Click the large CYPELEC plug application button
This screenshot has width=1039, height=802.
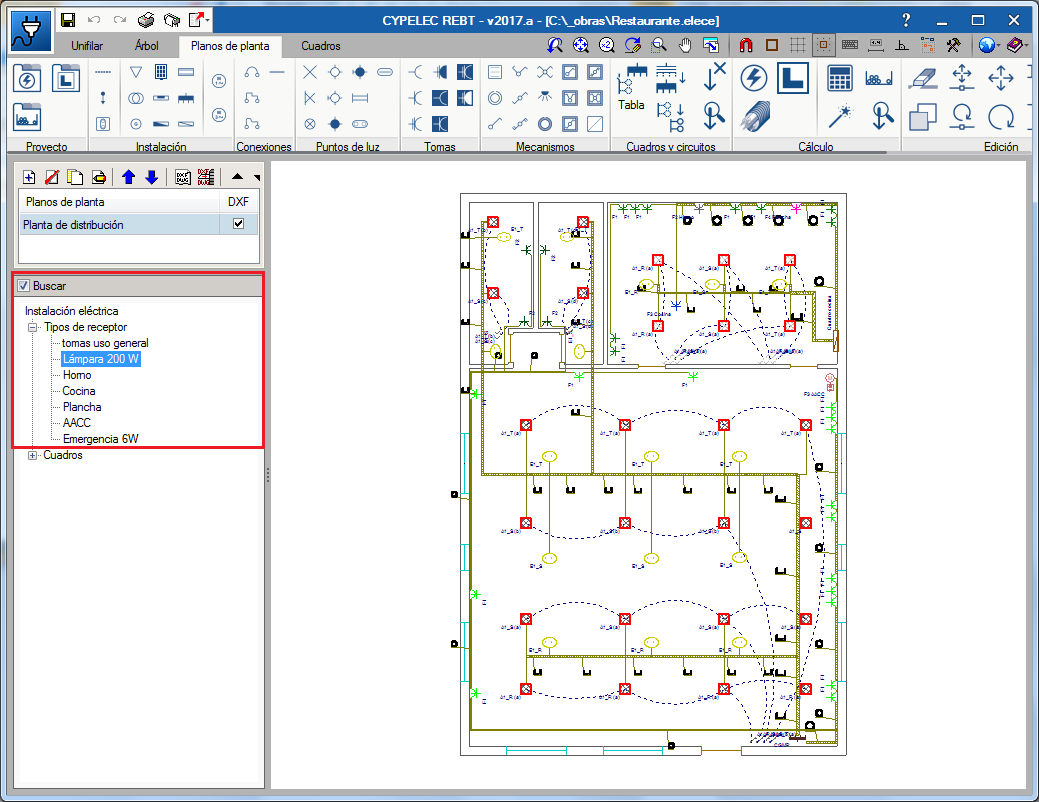click(31, 30)
